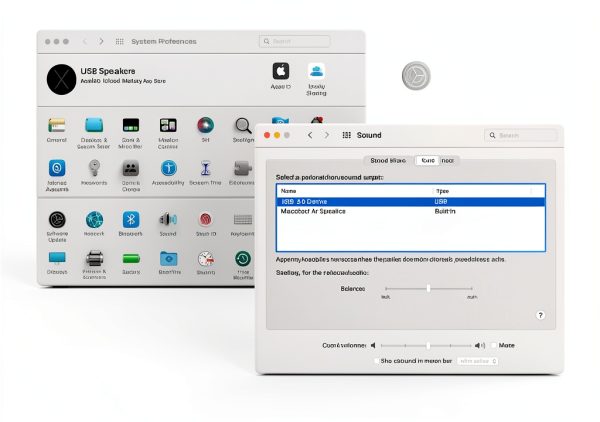Screen dimensions: 600x422
Task: Click the high volume speaker icon
Action: tap(480, 345)
